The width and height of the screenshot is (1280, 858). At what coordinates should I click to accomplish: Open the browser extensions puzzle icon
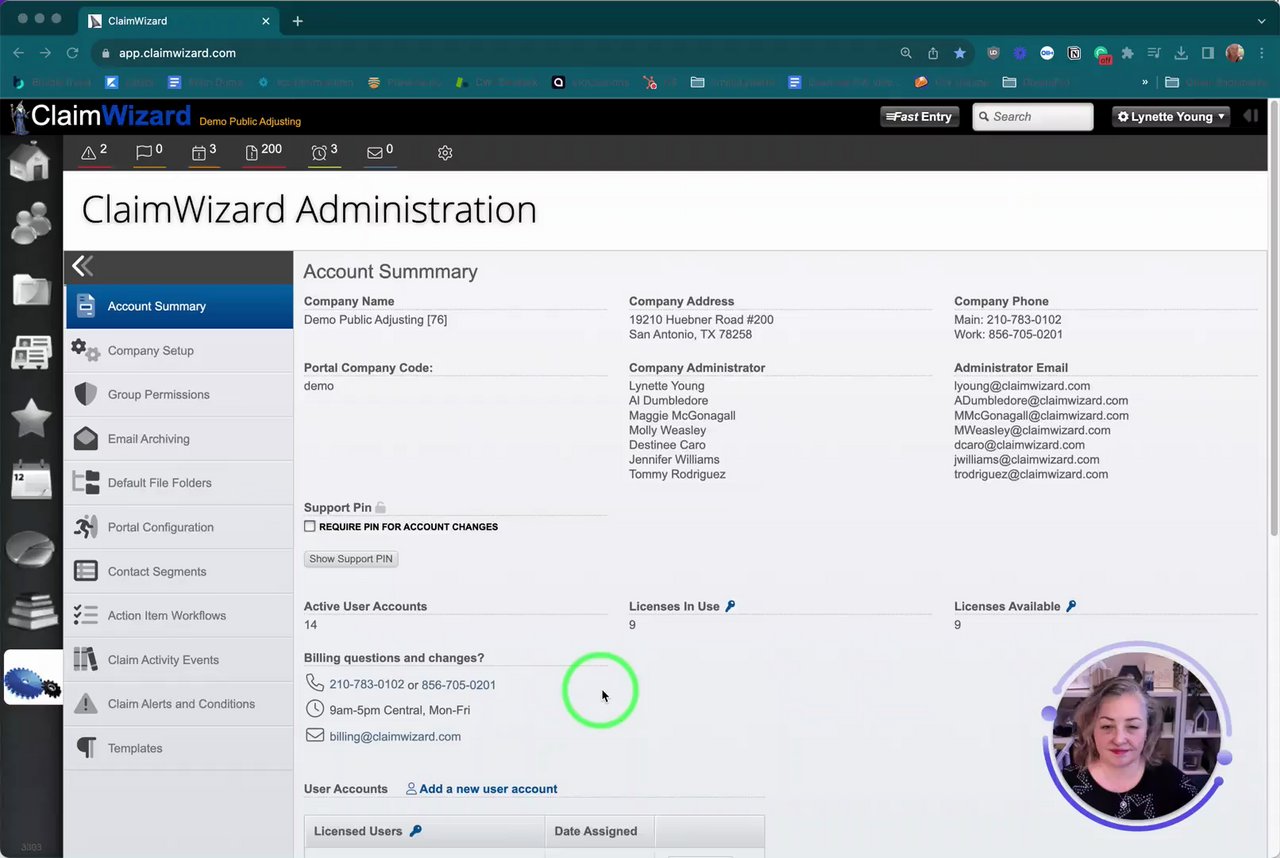tap(1128, 53)
